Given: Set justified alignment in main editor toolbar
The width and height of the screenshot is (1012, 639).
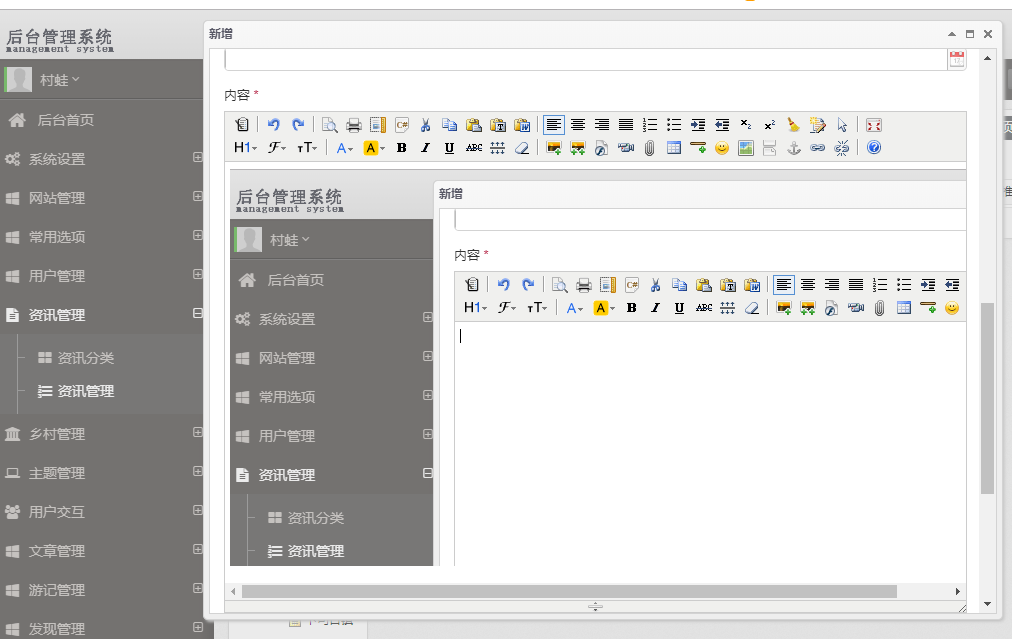Looking at the screenshot, I should (626, 125).
